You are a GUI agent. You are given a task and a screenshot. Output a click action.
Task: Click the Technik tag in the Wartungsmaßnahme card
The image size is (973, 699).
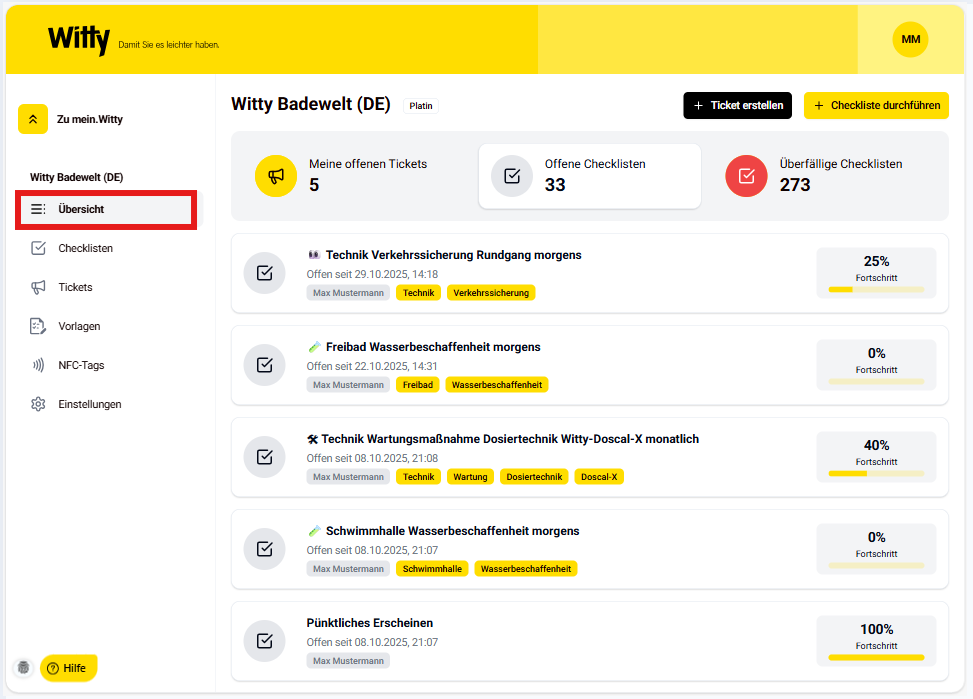pos(418,477)
